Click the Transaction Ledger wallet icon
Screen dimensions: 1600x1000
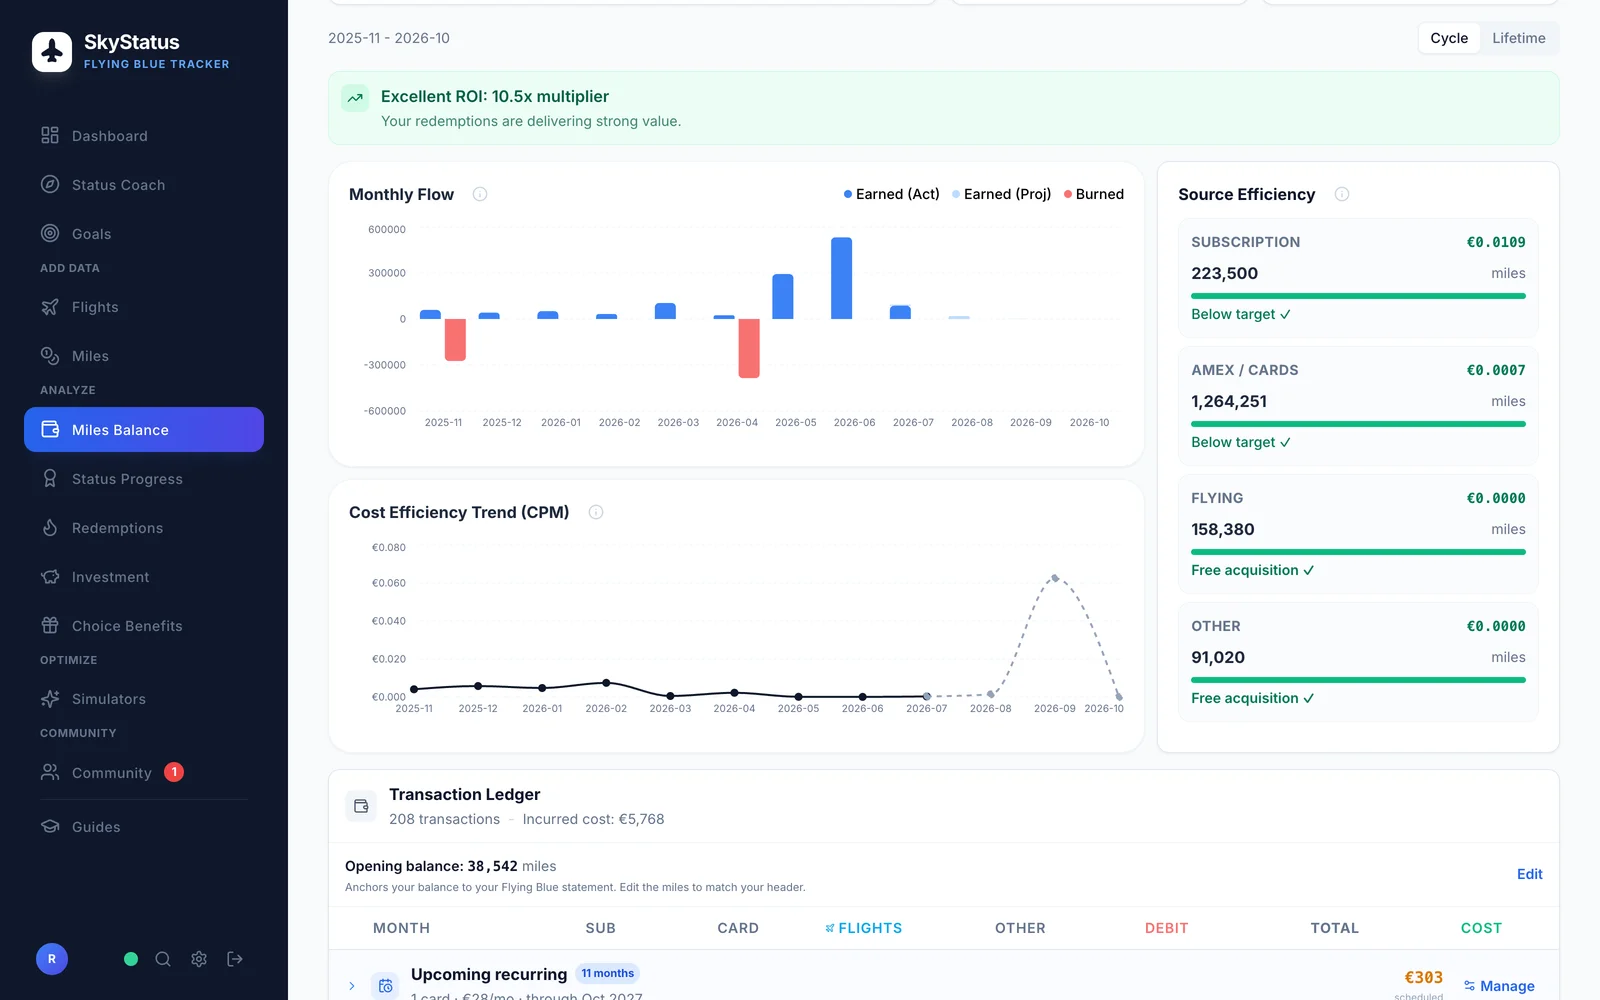coord(361,806)
